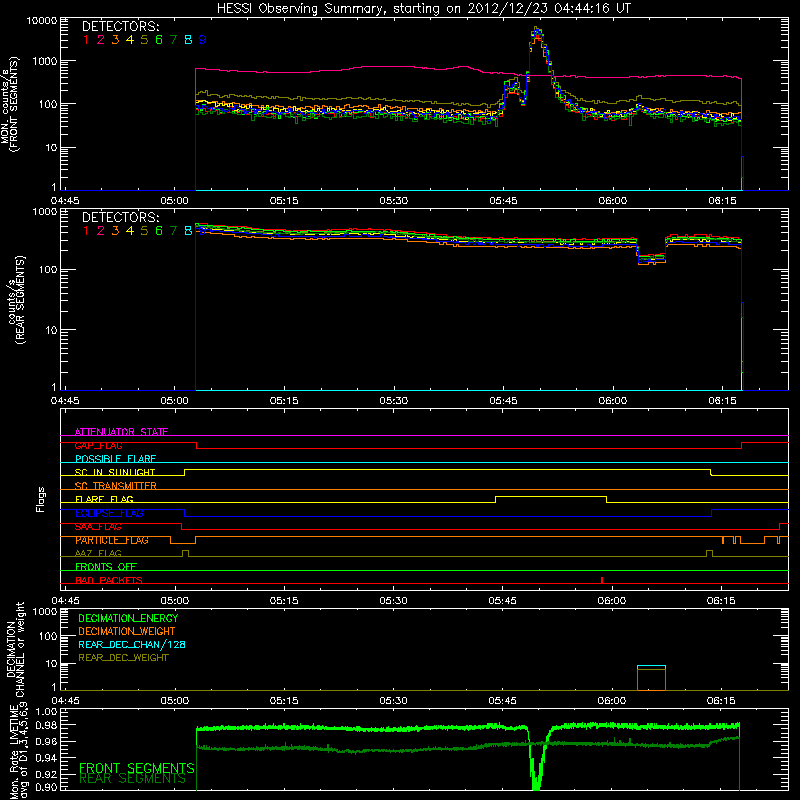
Task: Click the ECLIPSE_FLAG label
Action: tap(109, 513)
